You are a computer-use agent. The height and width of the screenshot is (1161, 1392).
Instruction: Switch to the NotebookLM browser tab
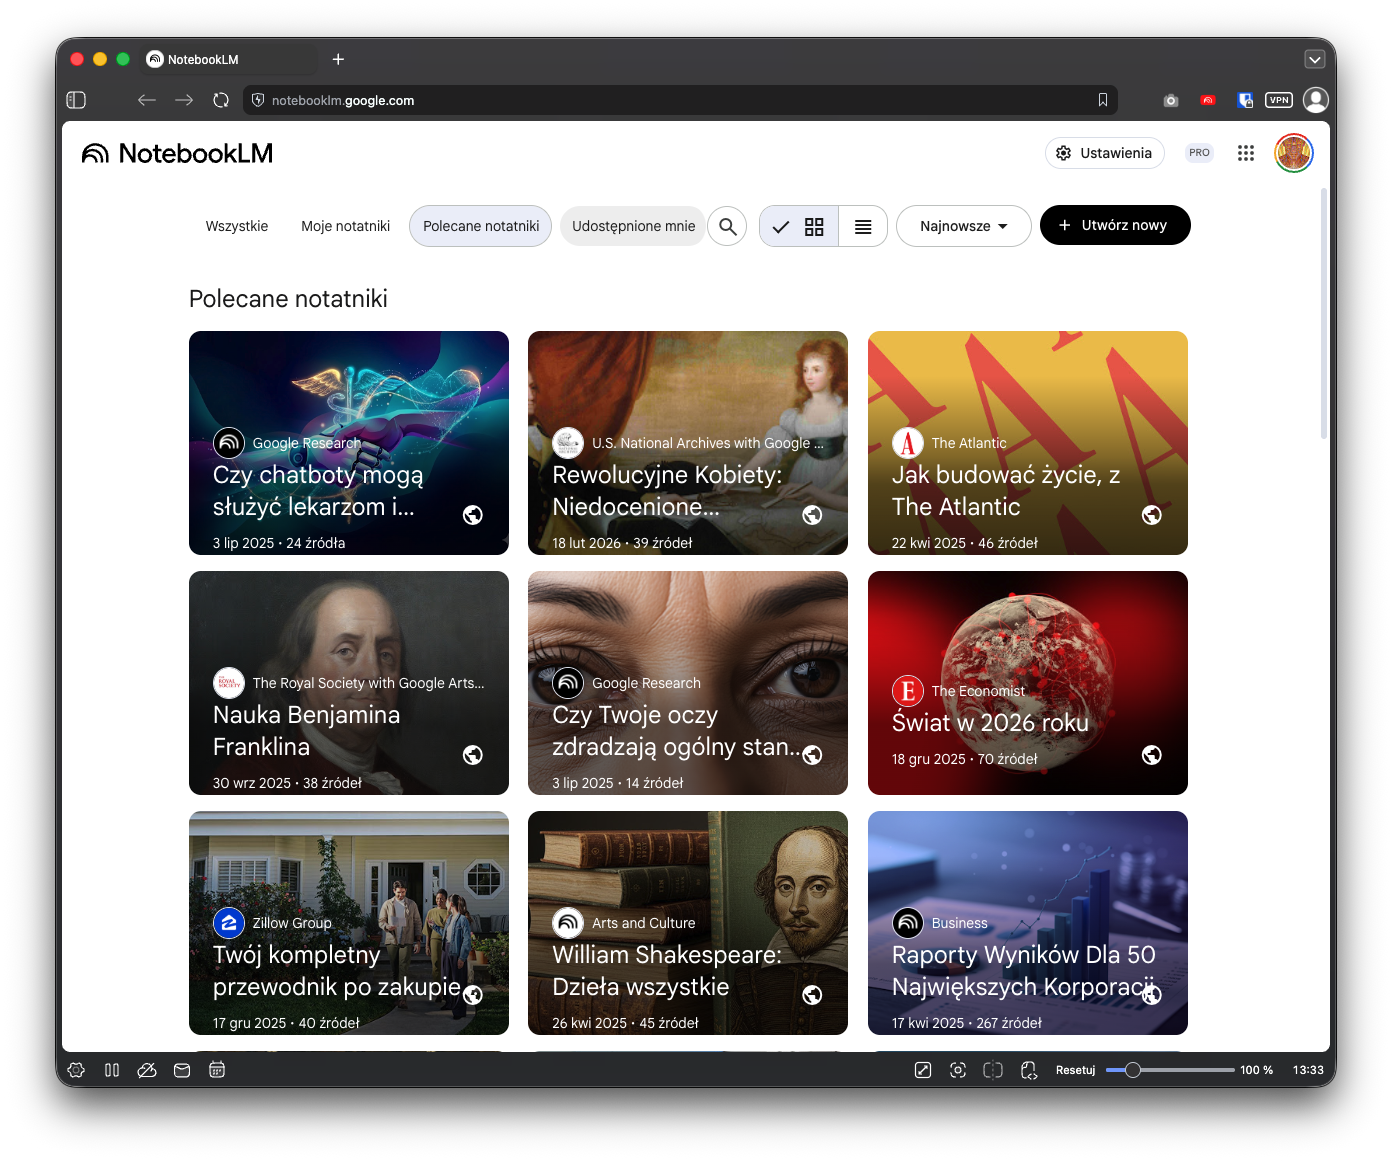coord(230,59)
